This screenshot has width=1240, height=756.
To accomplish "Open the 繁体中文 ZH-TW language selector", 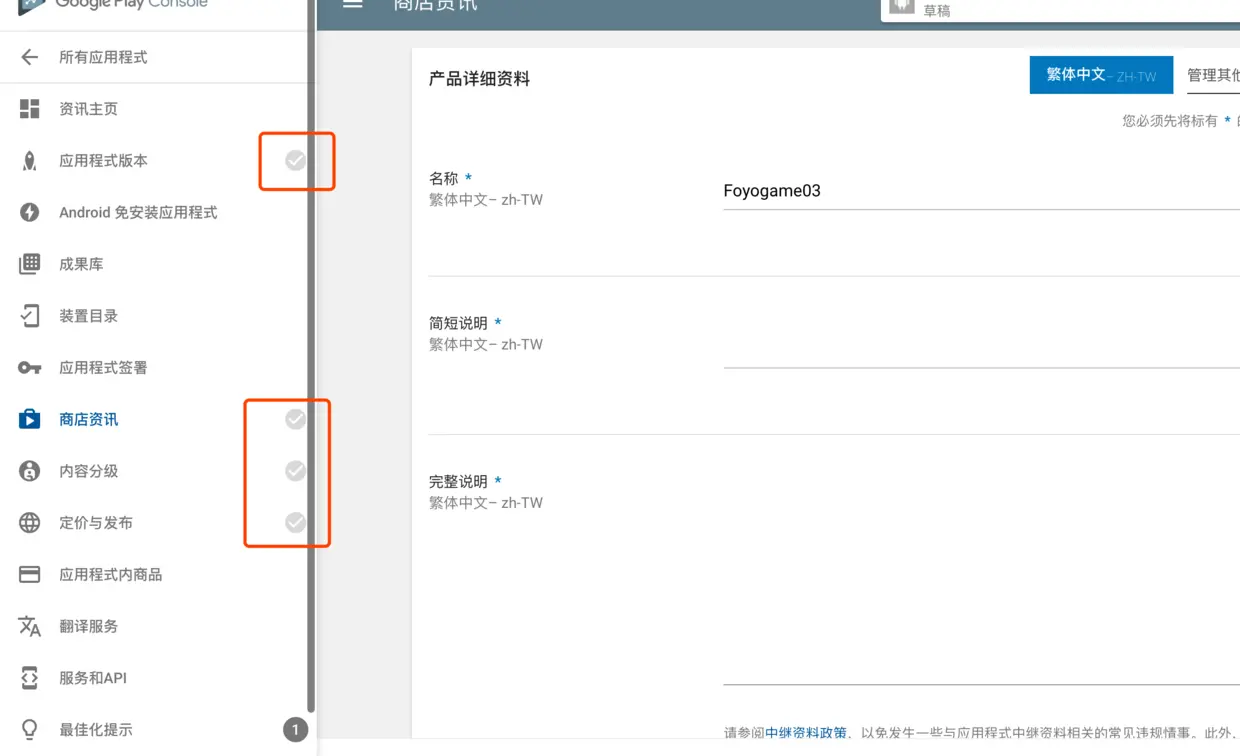I will coord(1100,74).
